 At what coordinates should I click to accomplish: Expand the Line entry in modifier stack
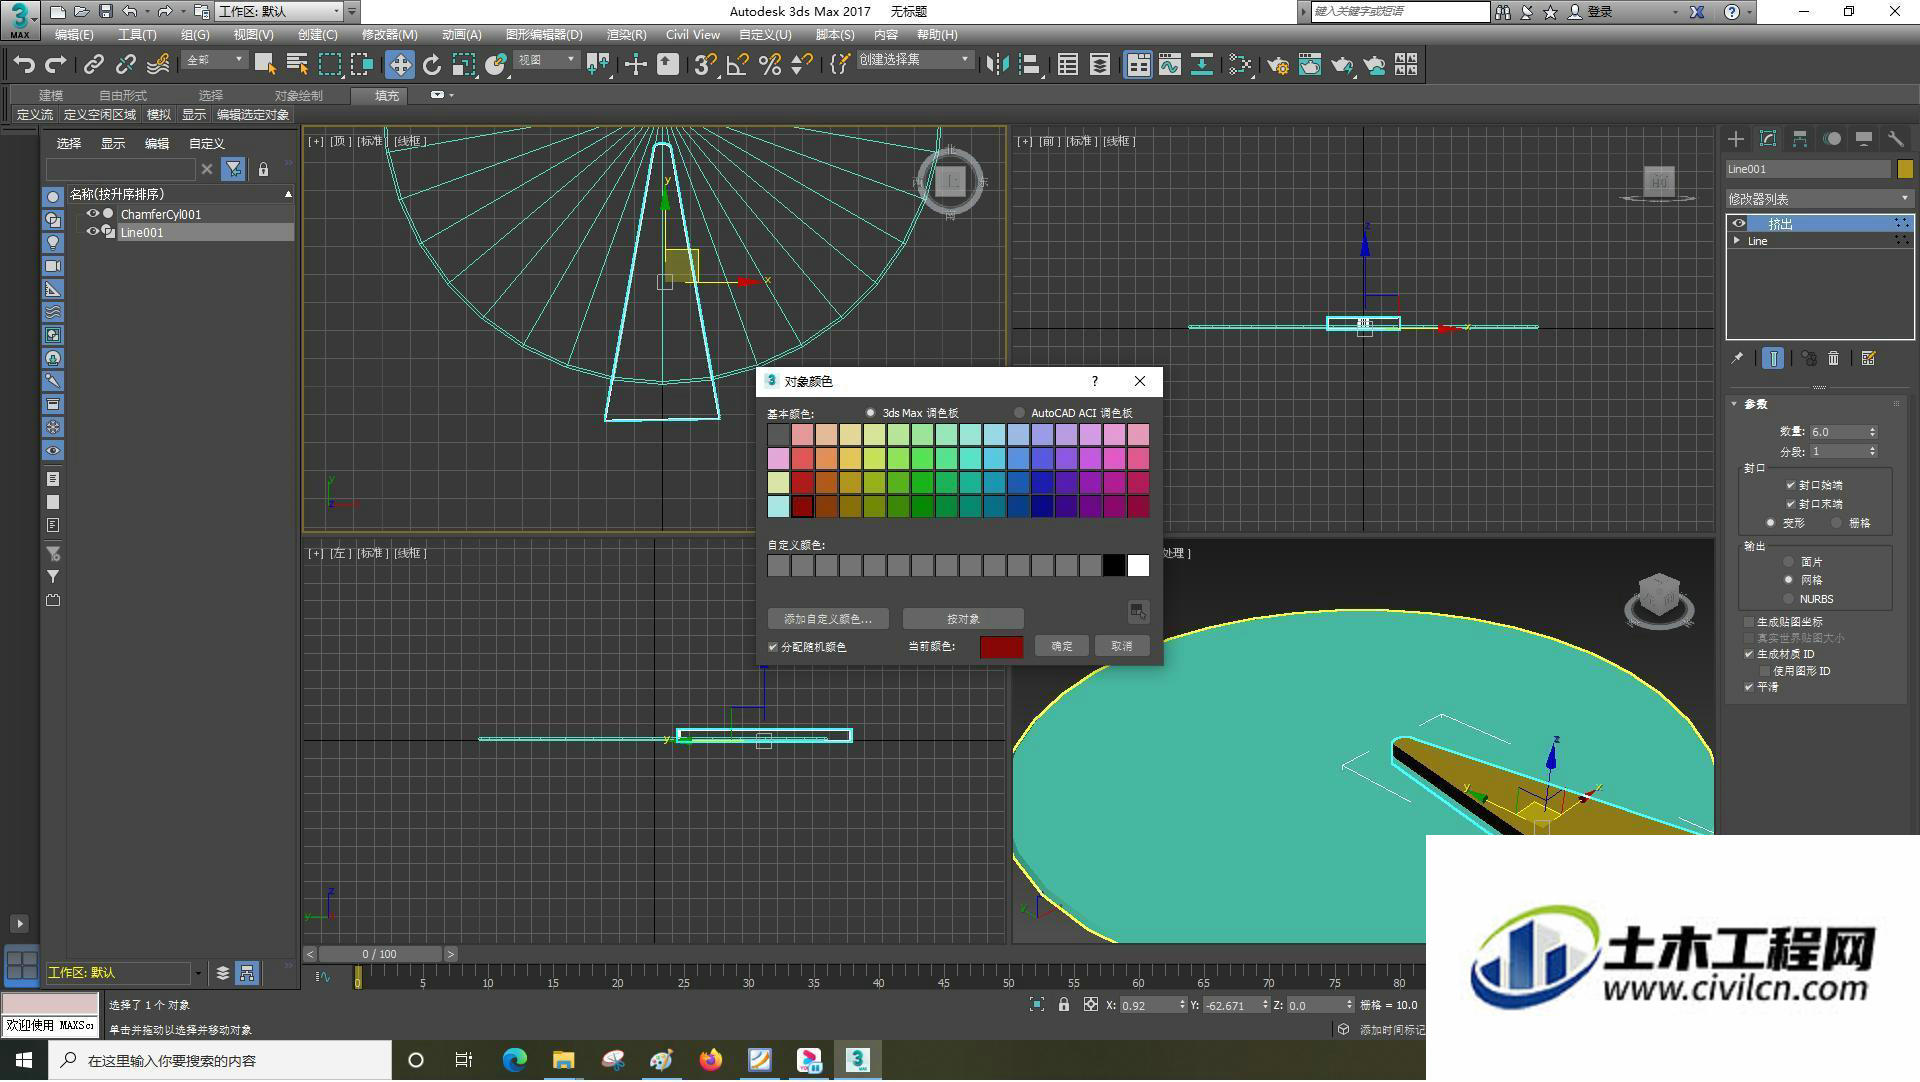click(x=1738, y=241)
